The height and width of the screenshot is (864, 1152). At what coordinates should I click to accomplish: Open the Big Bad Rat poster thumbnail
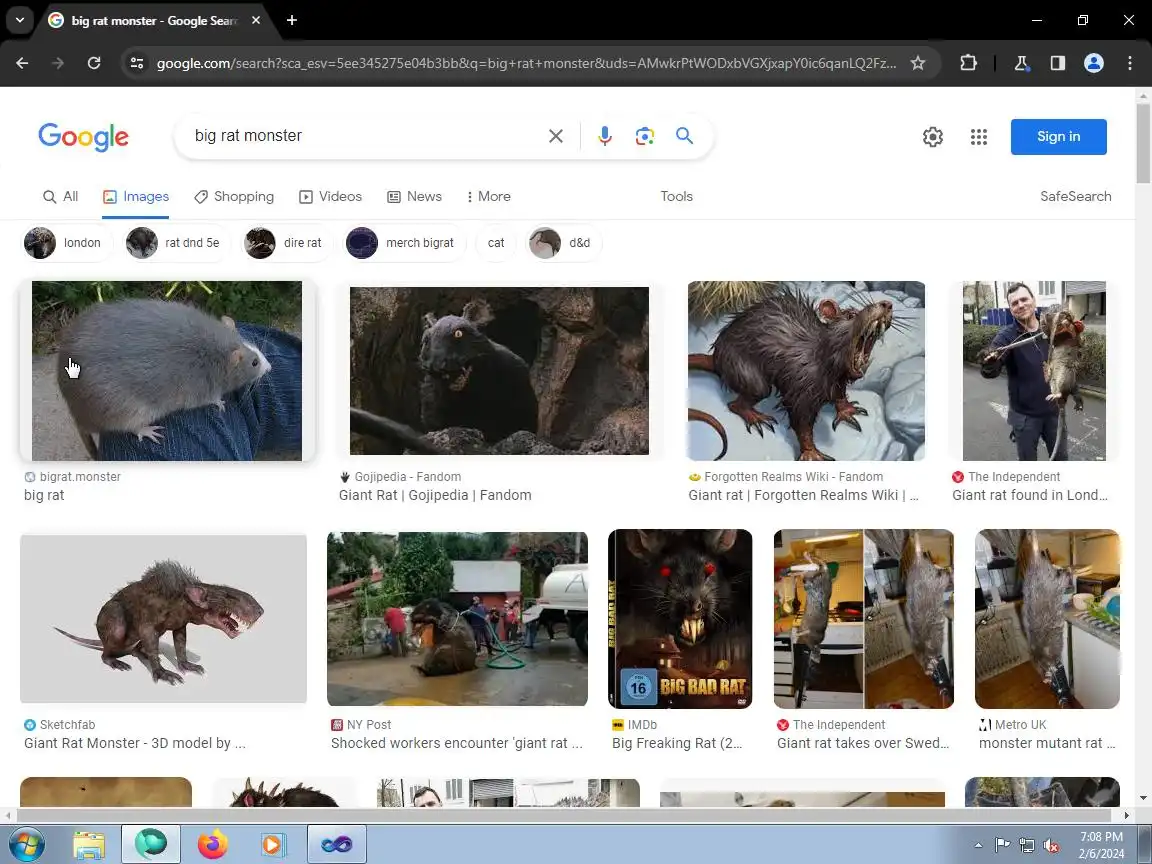(x=680, y=619)
